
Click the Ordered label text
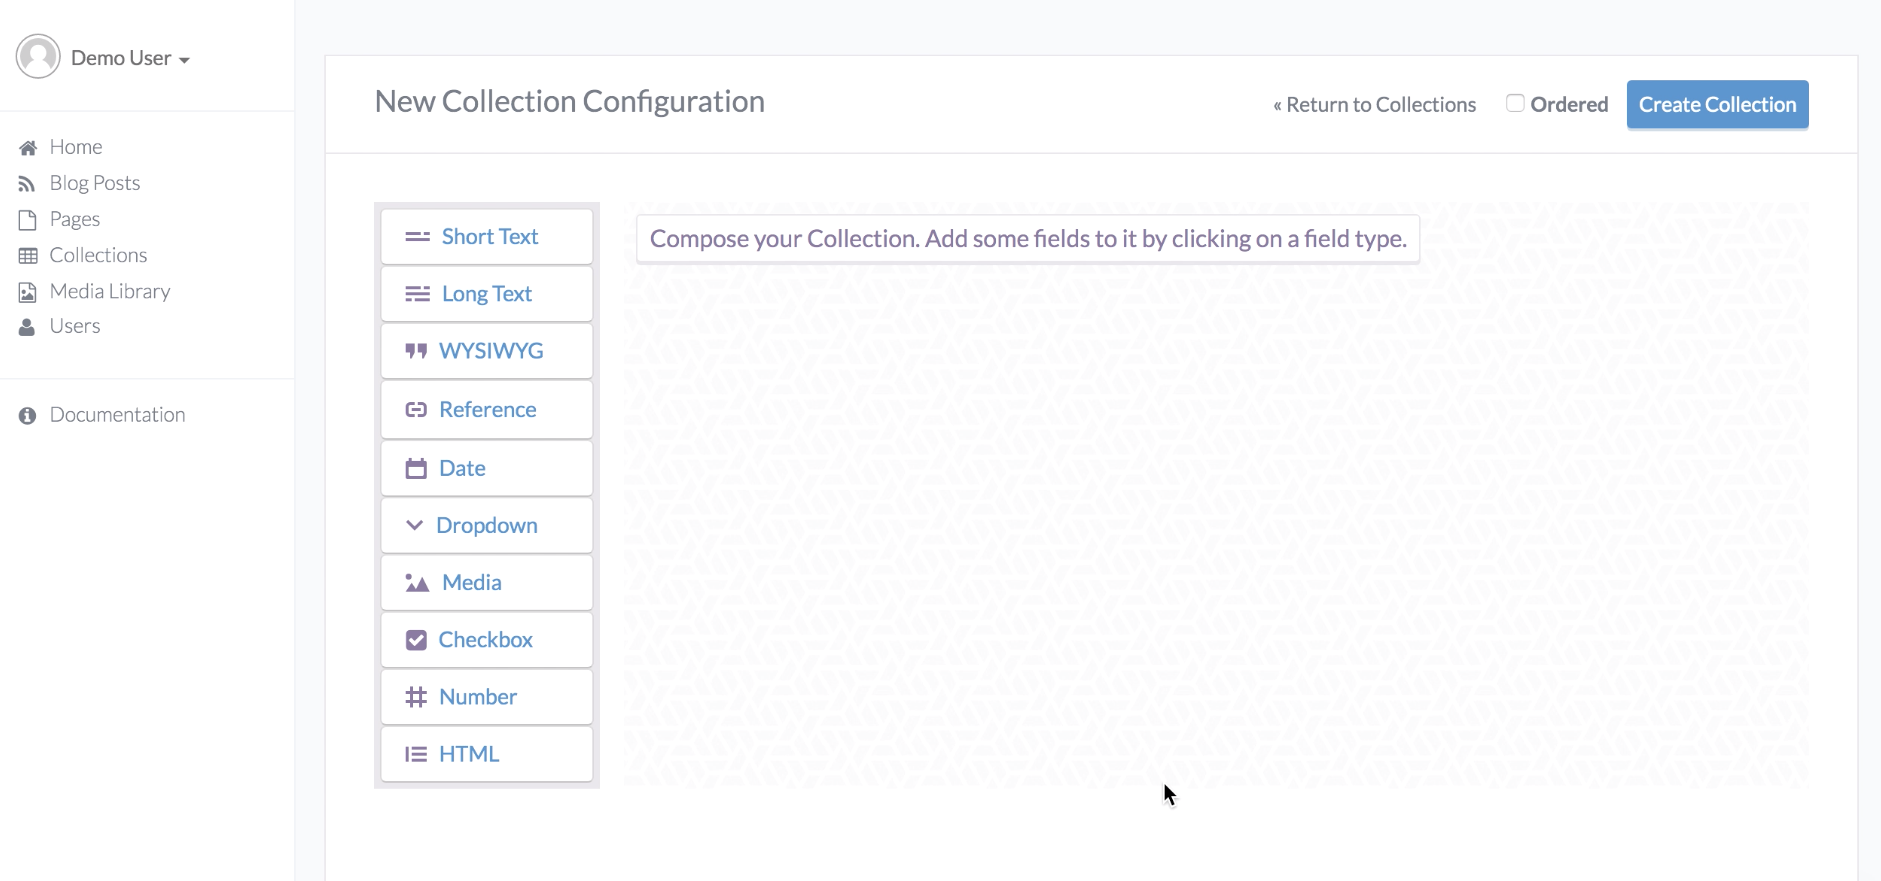1569,105
